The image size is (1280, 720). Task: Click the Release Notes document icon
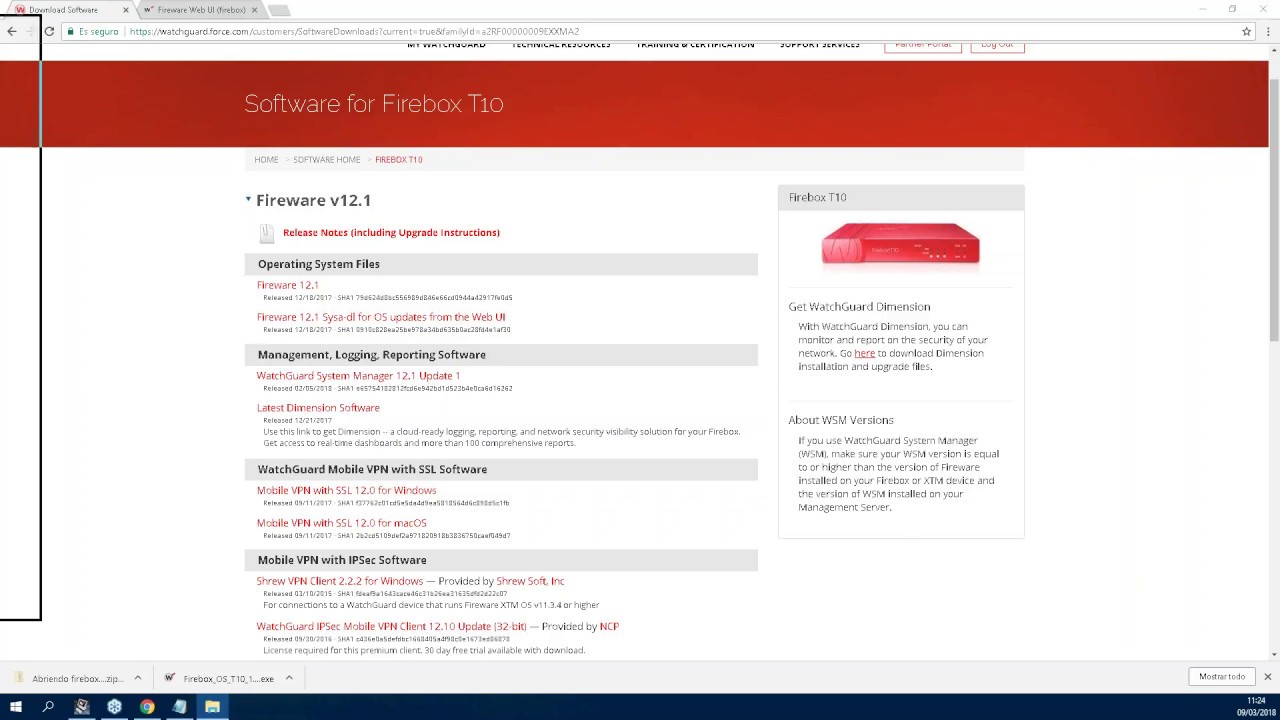266,233
